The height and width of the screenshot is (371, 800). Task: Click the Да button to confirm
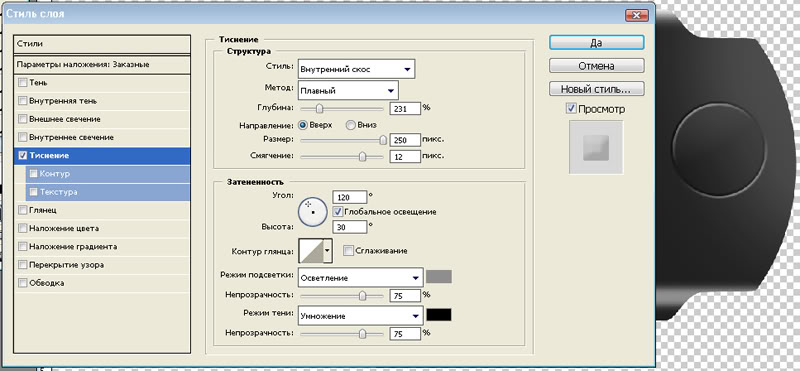[x=596, y=43]
